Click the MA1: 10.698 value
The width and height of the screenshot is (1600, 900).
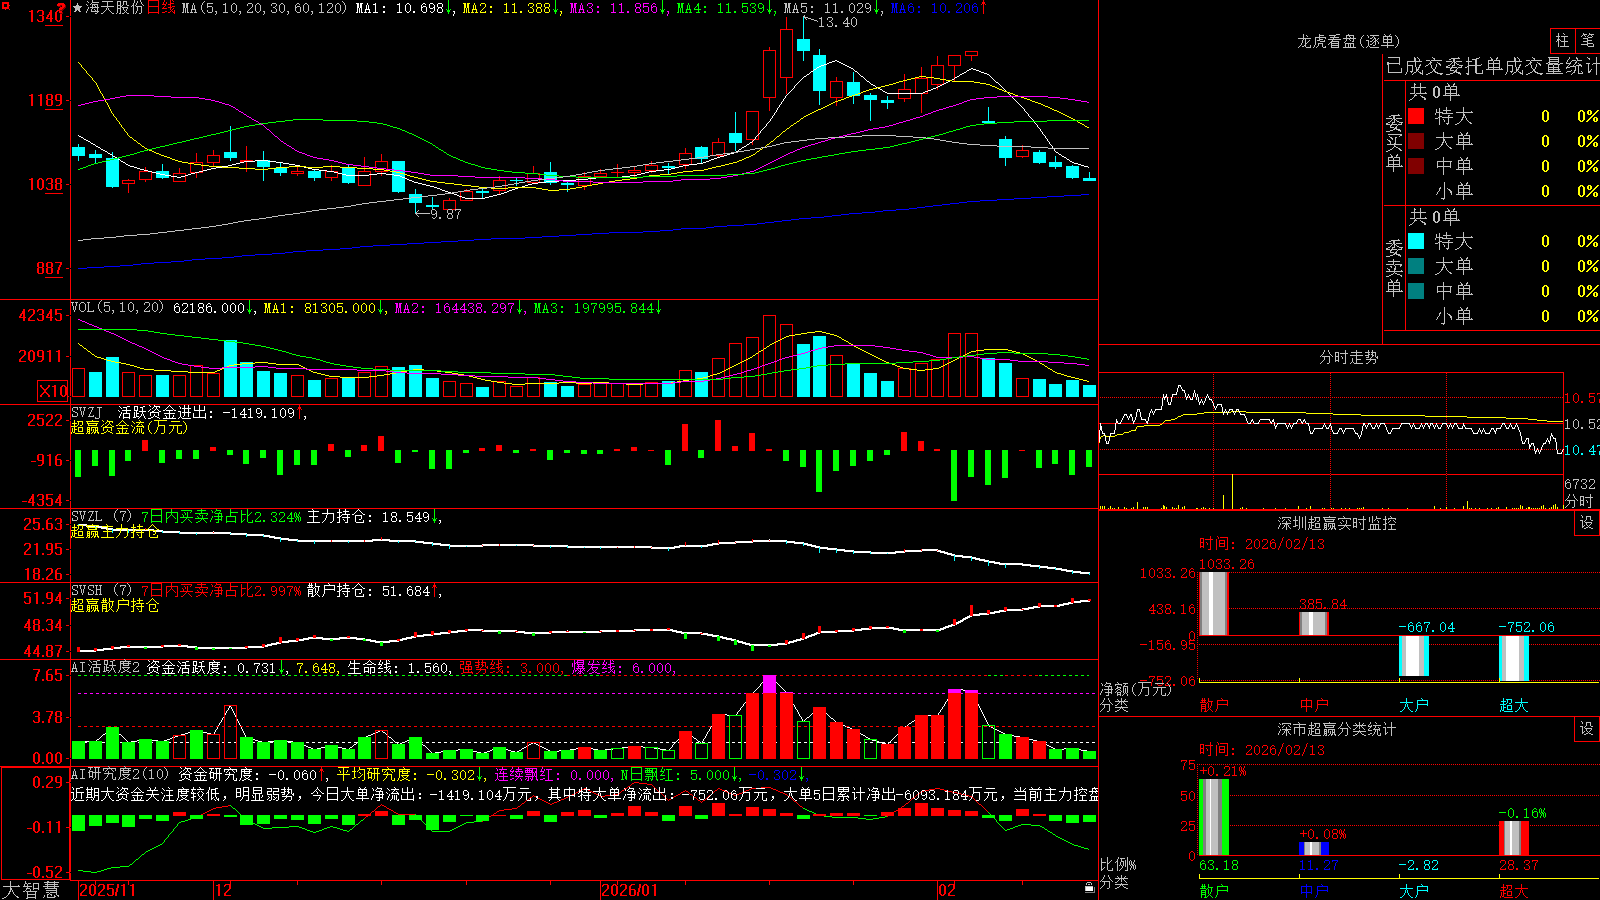pyautogui.click(x=405, y=8)
